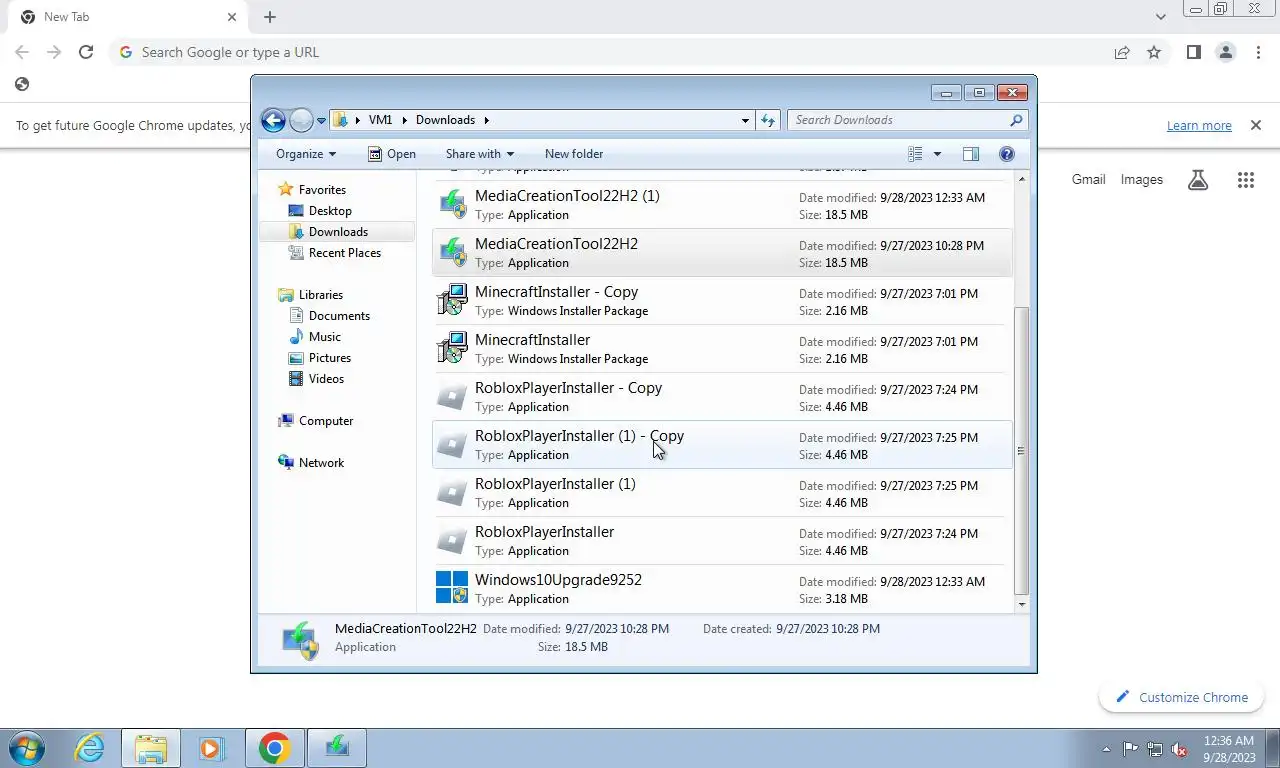Open the Organize menu
The height and width of the screenshot is (768, 1280).
coord(306,154)
